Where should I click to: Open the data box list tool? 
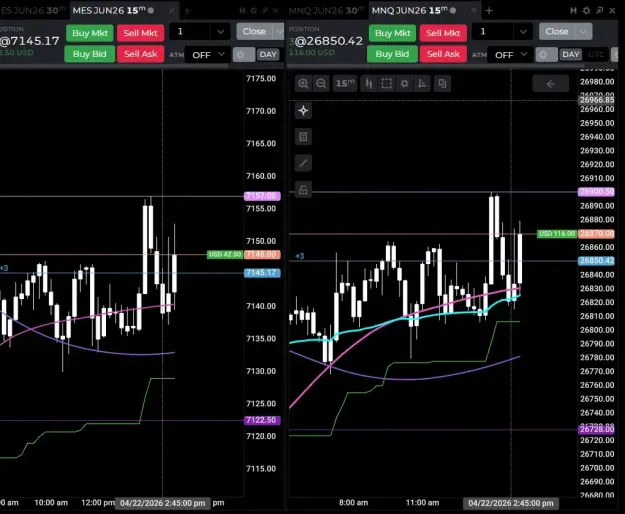tap(303, 137)
